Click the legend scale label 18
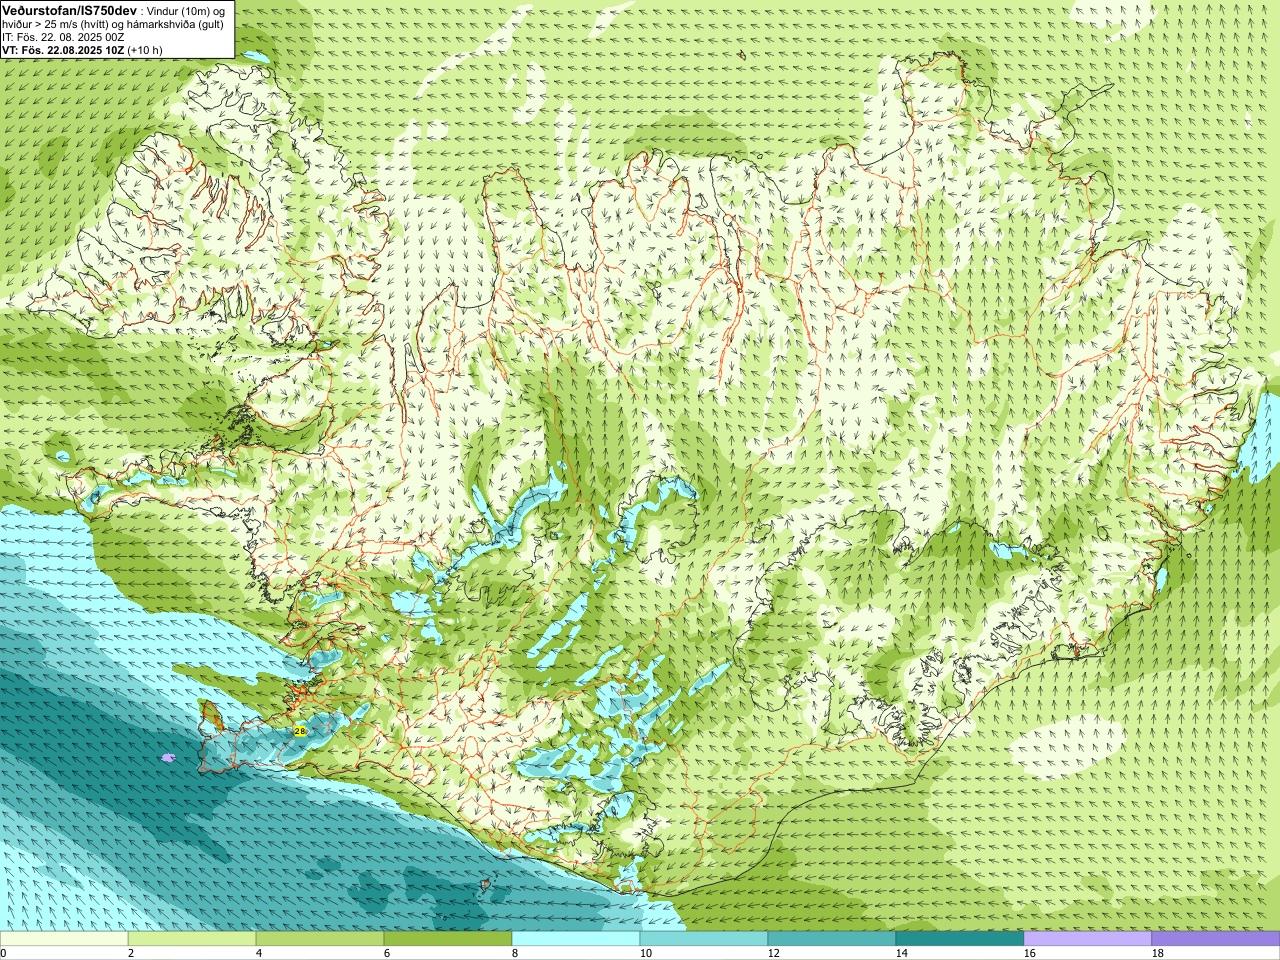Viewport: 1280px width, 960px height. [x=1158, y=953]
